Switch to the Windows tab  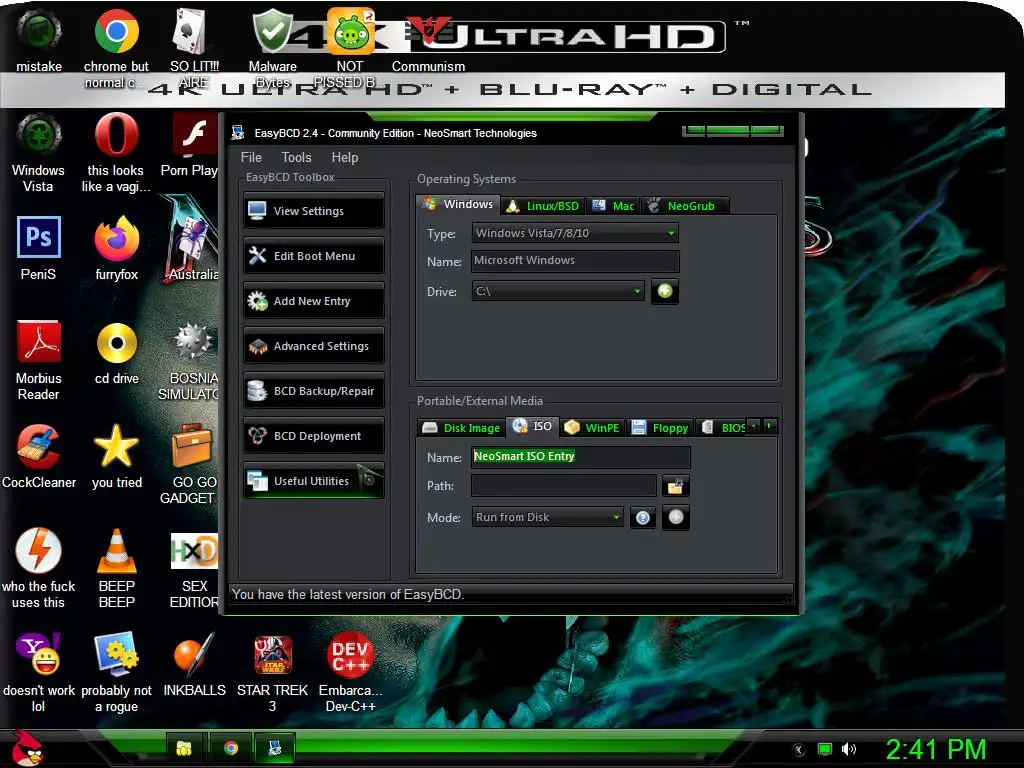coord(458,204)
